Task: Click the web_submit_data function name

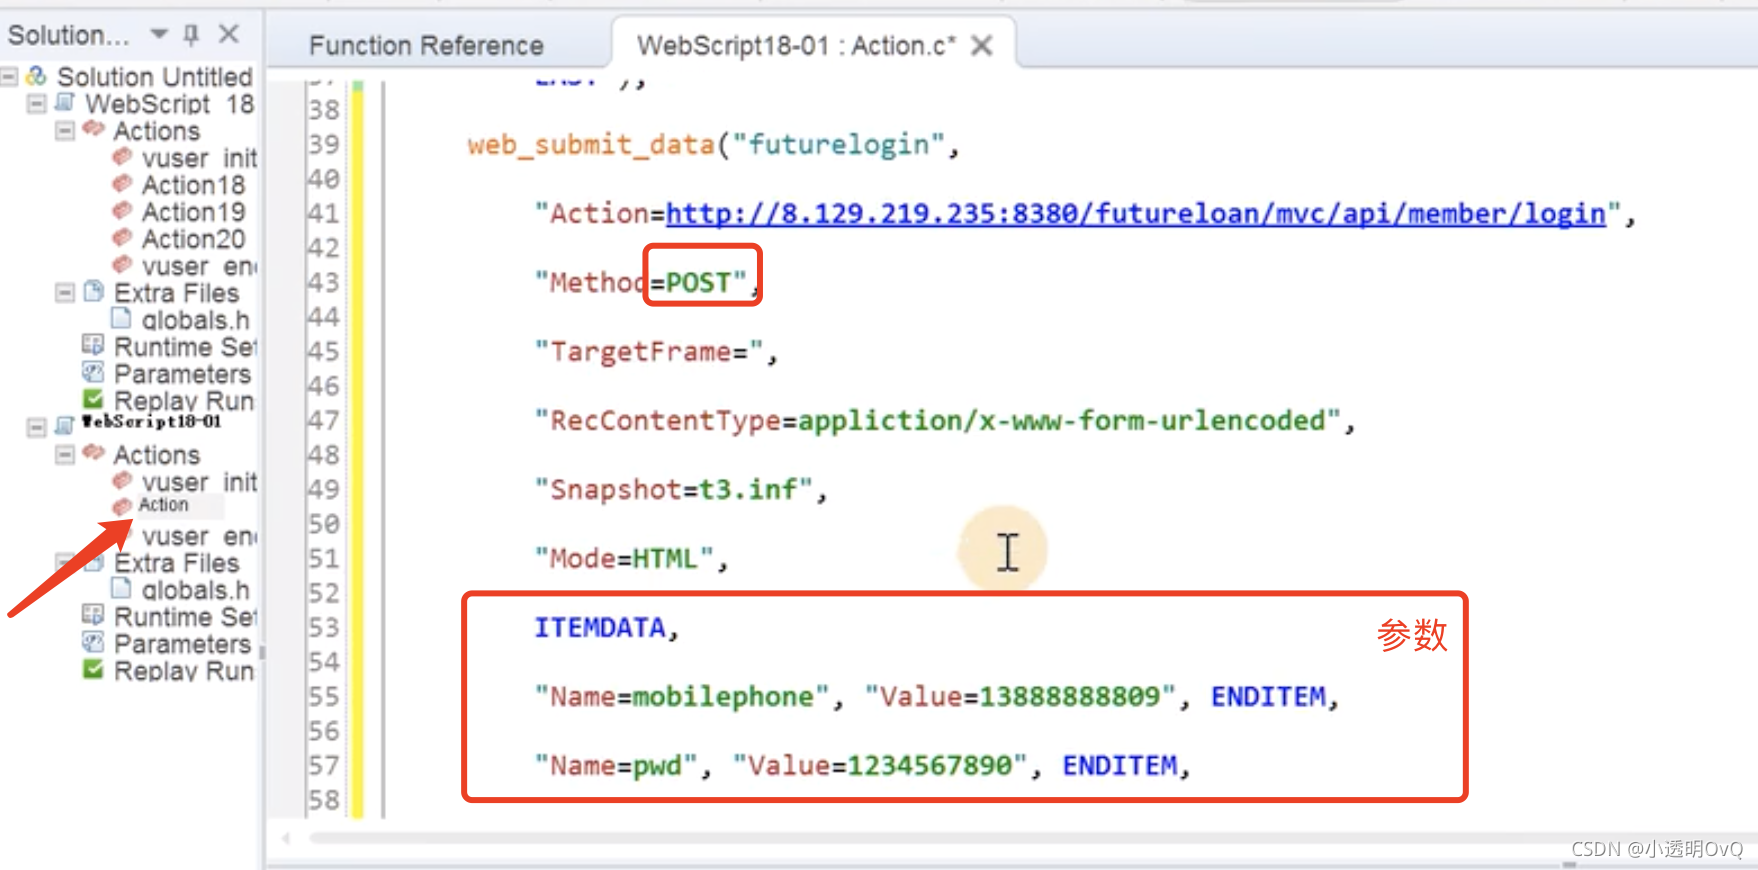Action: [x=591, y=145]
